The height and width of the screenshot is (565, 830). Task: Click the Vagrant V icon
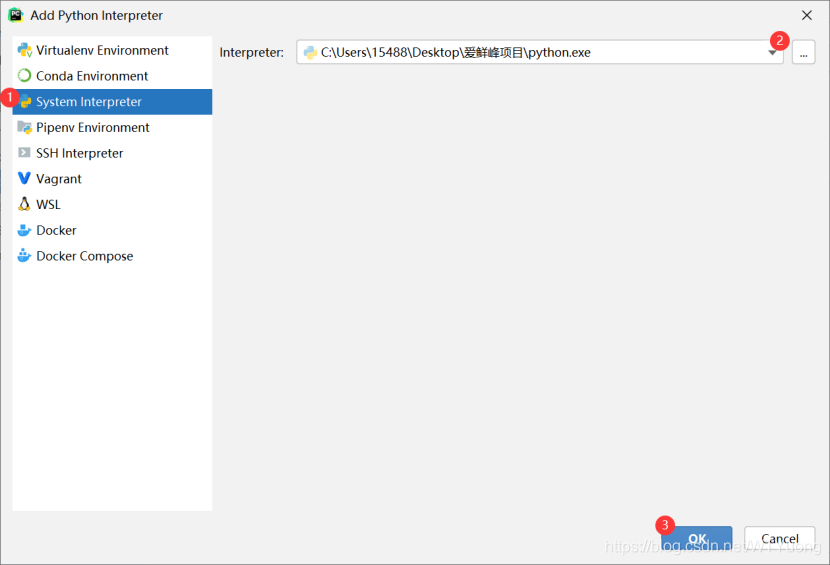coord(24,178)
